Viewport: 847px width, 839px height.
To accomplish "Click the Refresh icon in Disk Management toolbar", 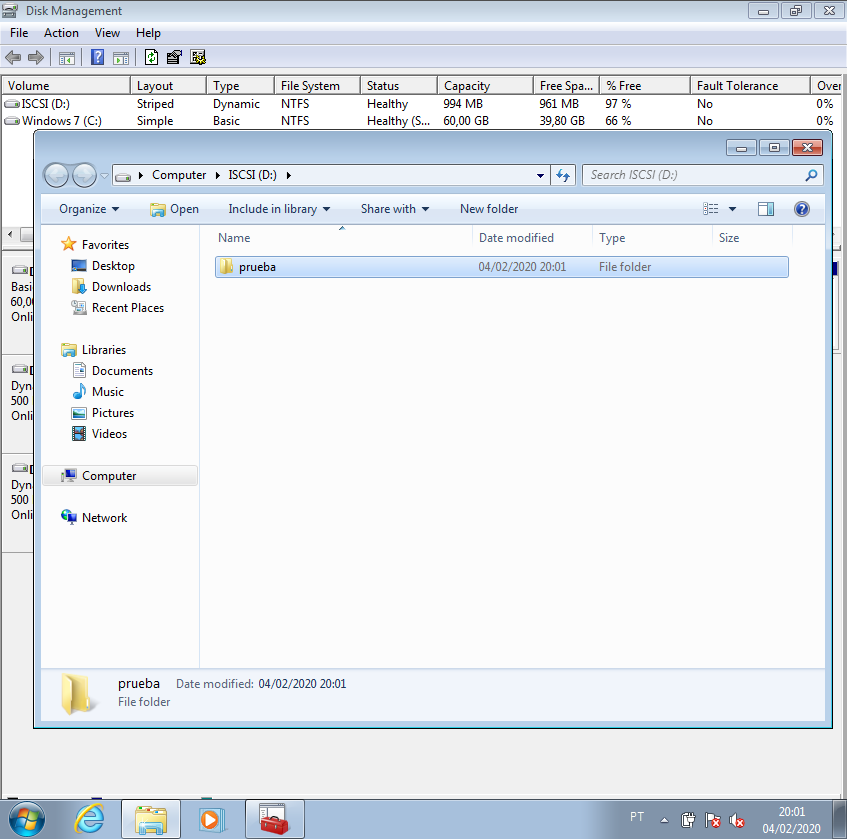I will 151,58.
